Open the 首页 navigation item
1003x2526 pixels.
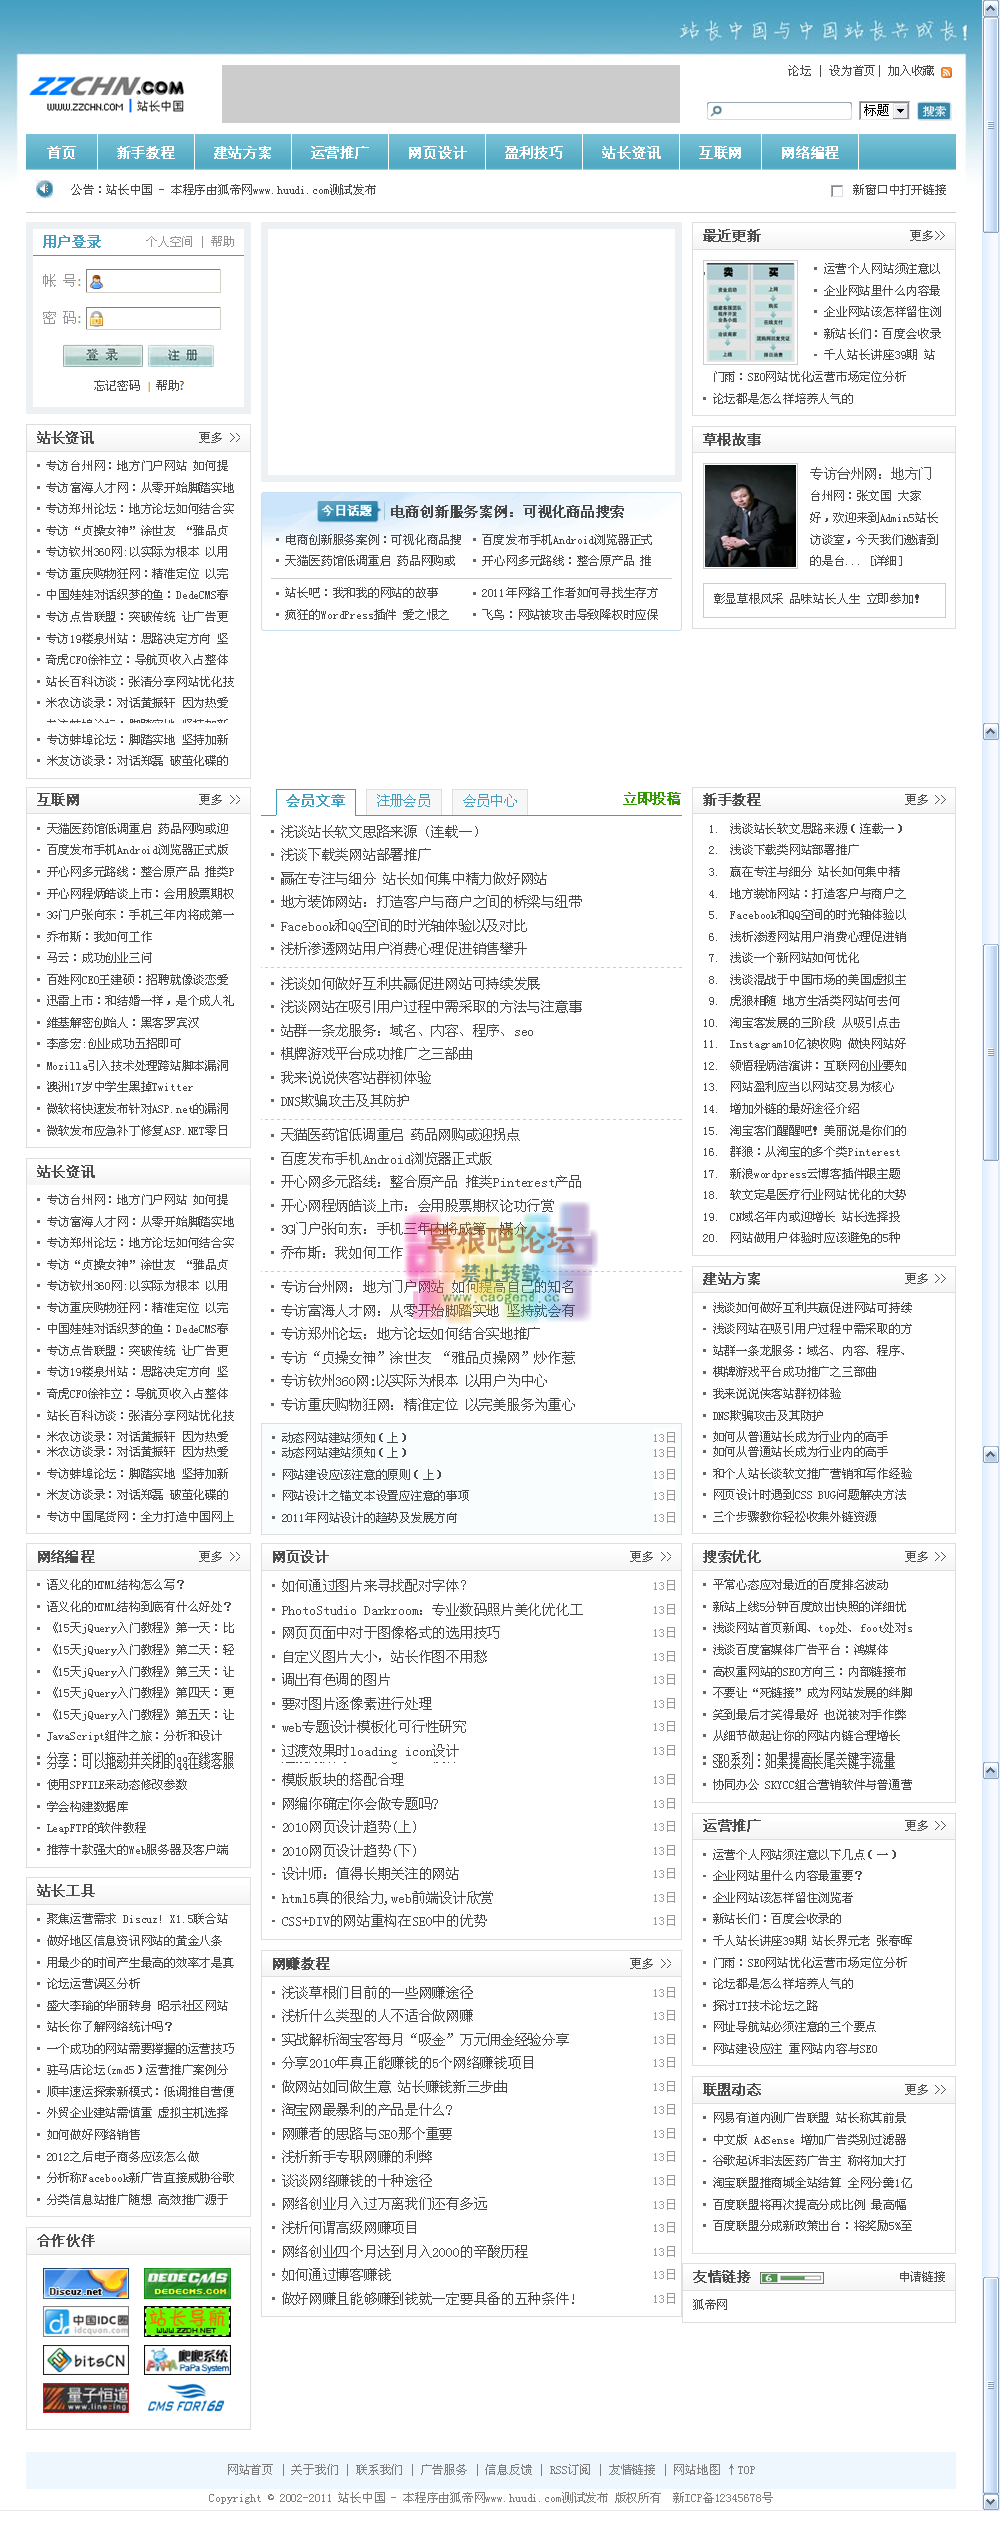(x=61, y=153)
